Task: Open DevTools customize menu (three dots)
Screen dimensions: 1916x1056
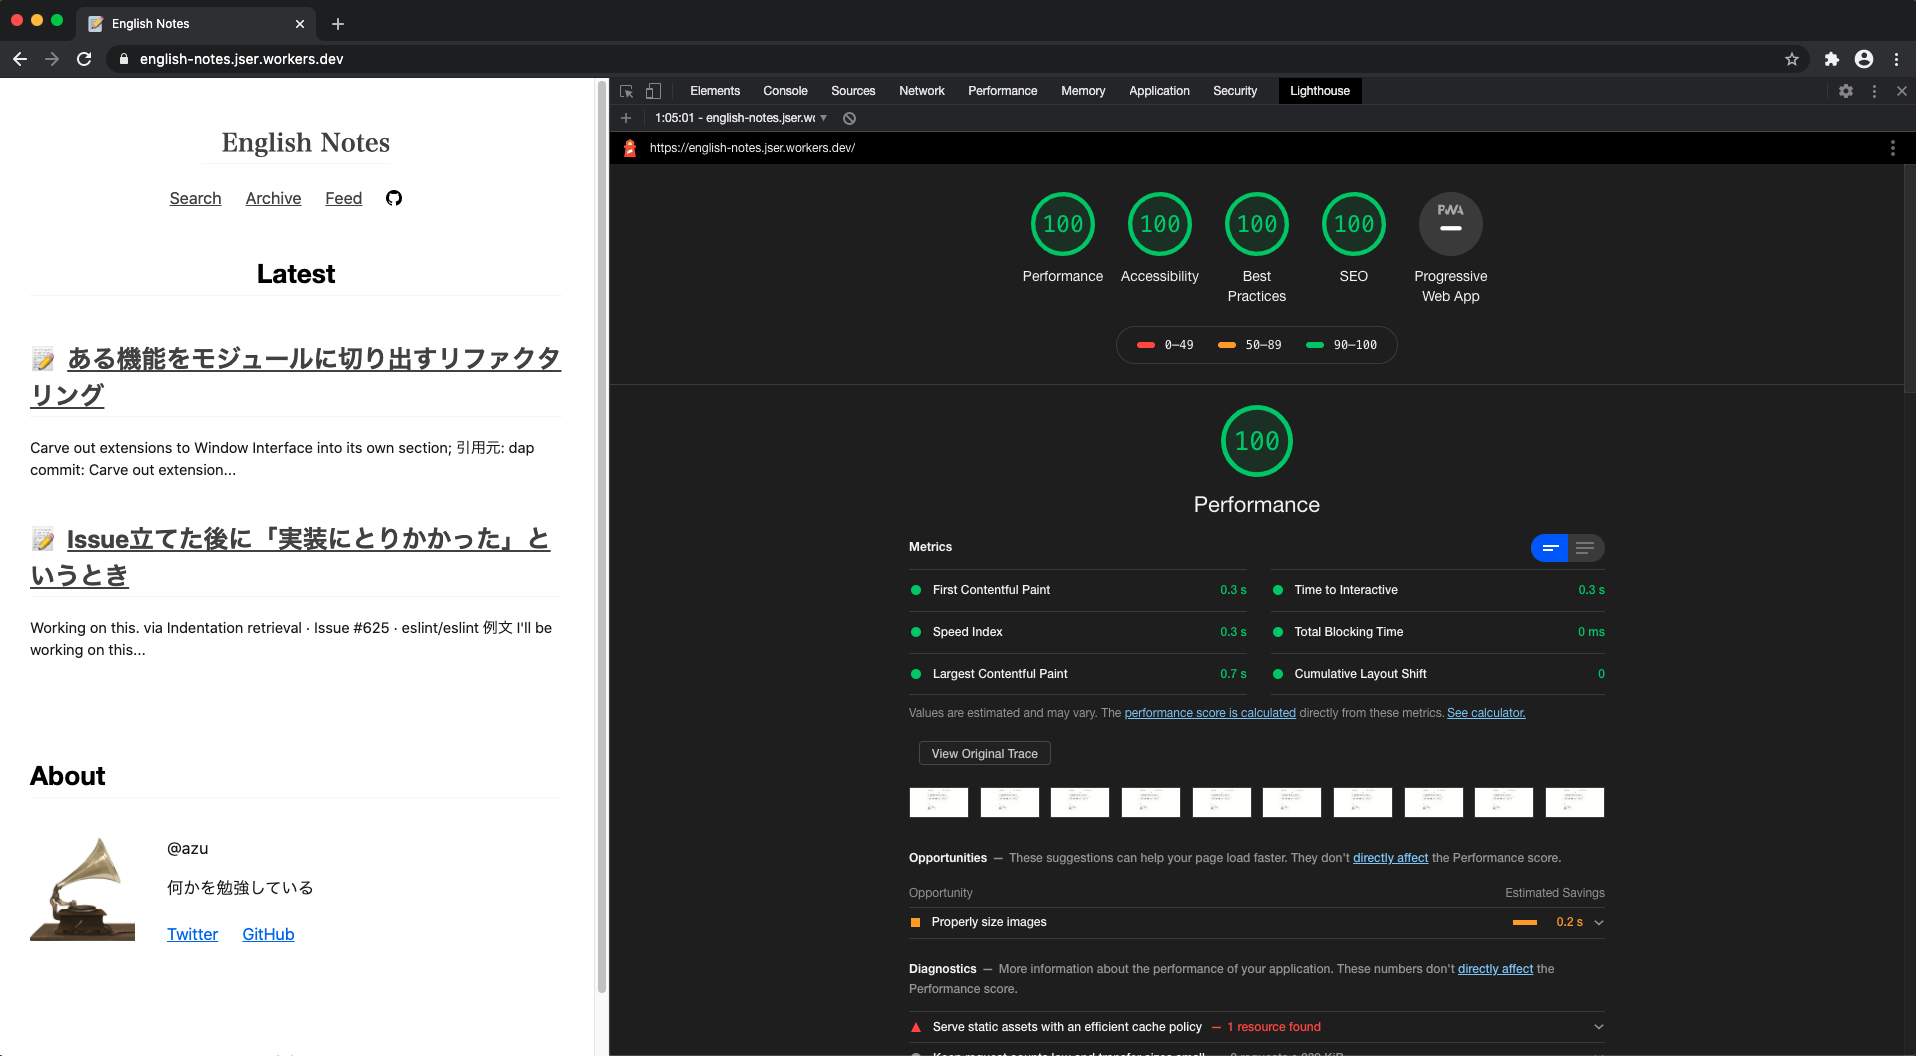Action: [x=1874, y=91]
